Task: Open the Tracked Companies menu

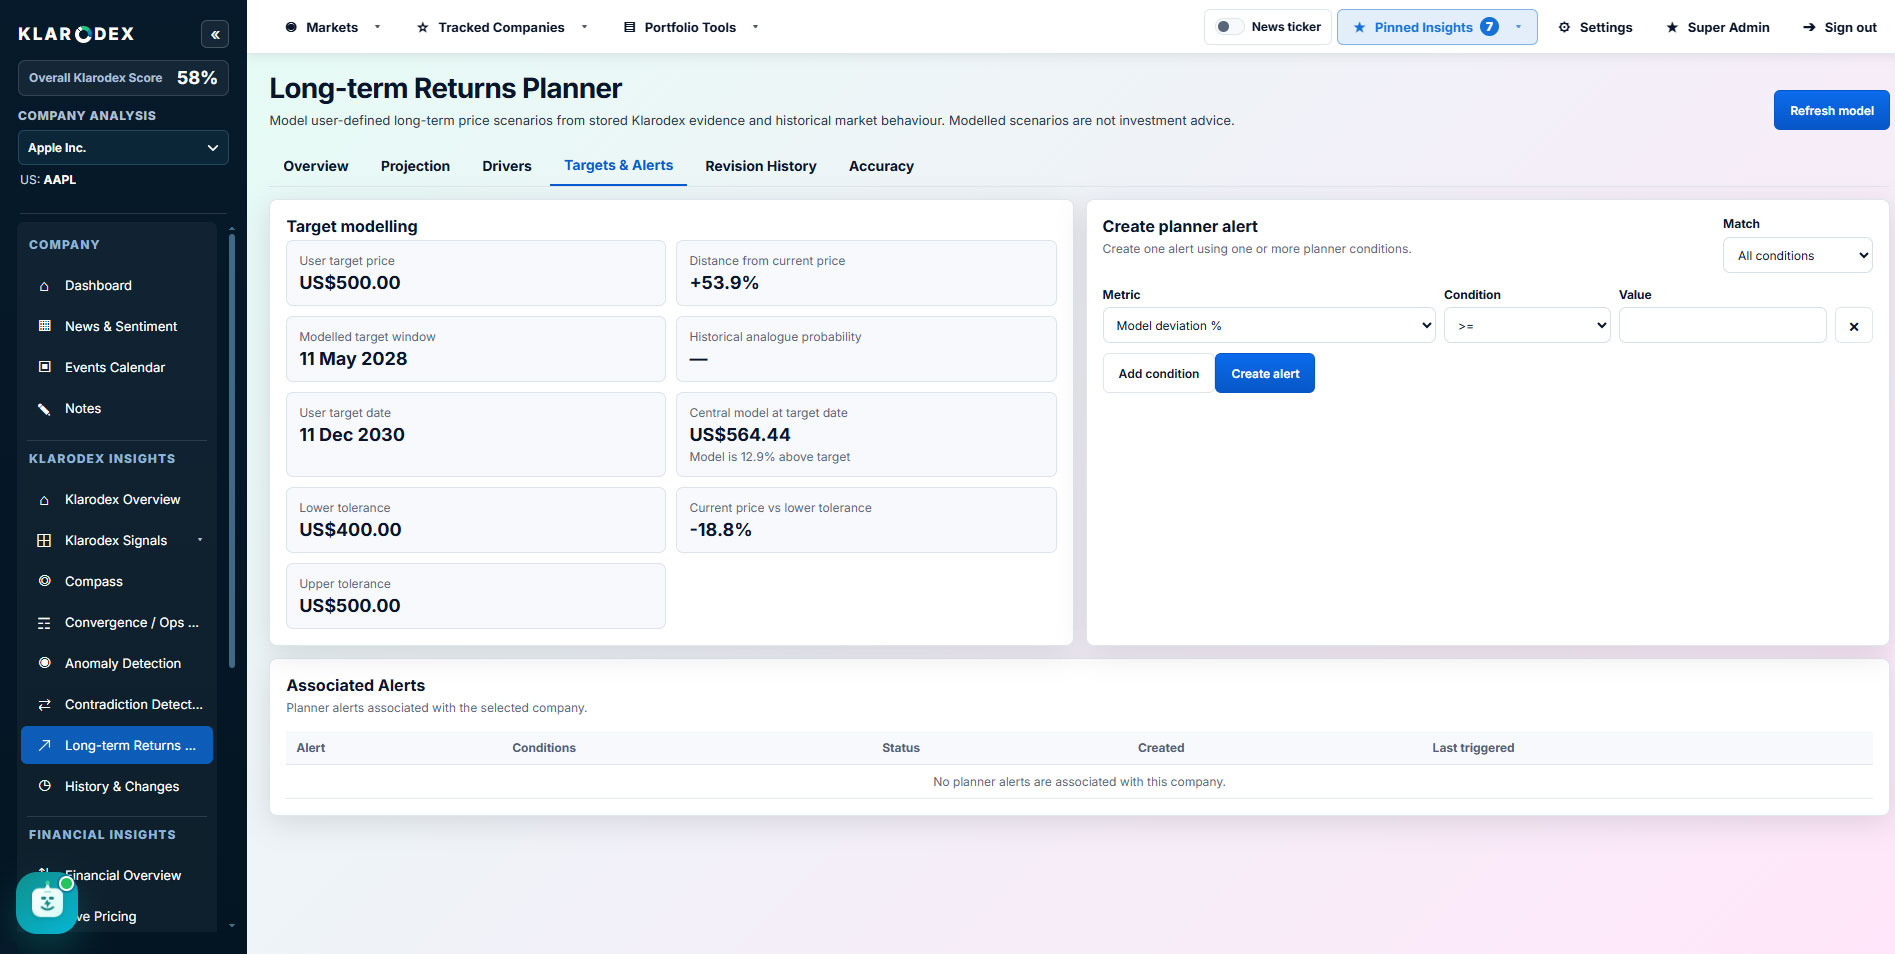Action: [x=502, y=27]
